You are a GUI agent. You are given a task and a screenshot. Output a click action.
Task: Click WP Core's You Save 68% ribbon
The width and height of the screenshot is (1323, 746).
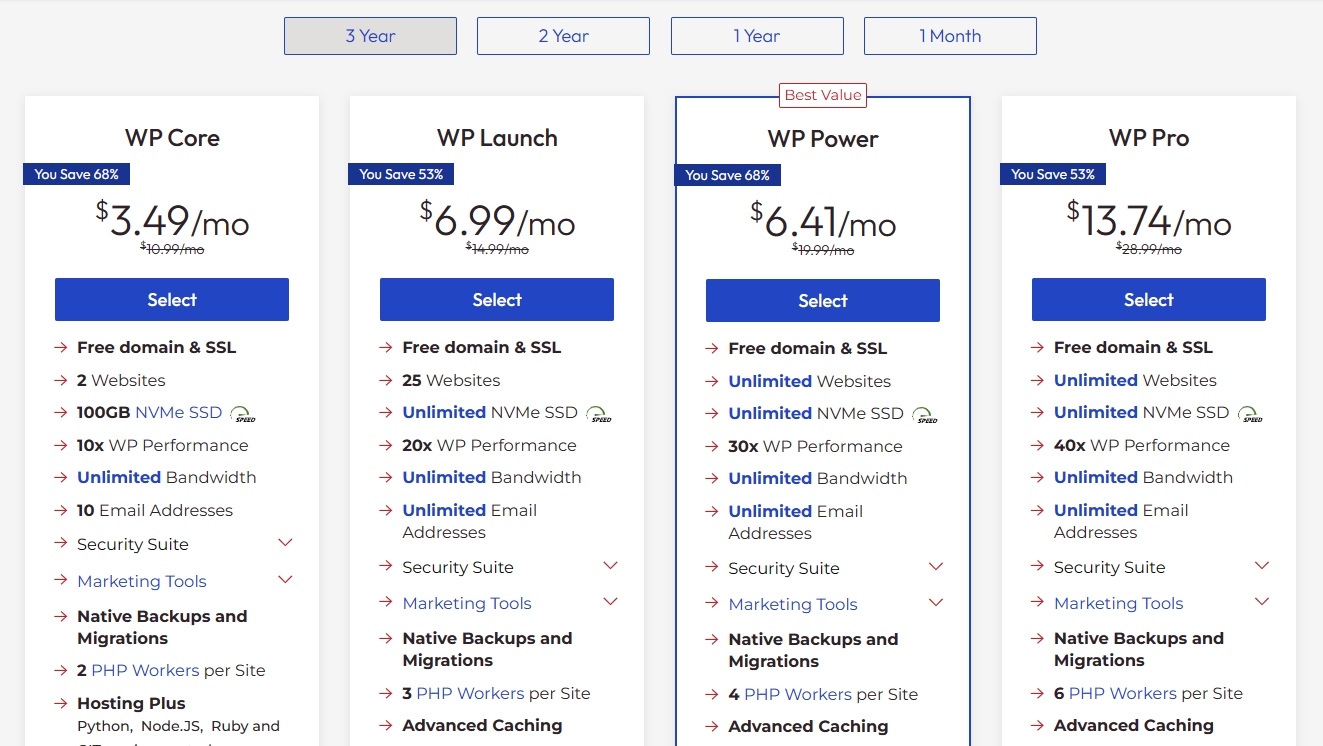[x=77, y=175]
